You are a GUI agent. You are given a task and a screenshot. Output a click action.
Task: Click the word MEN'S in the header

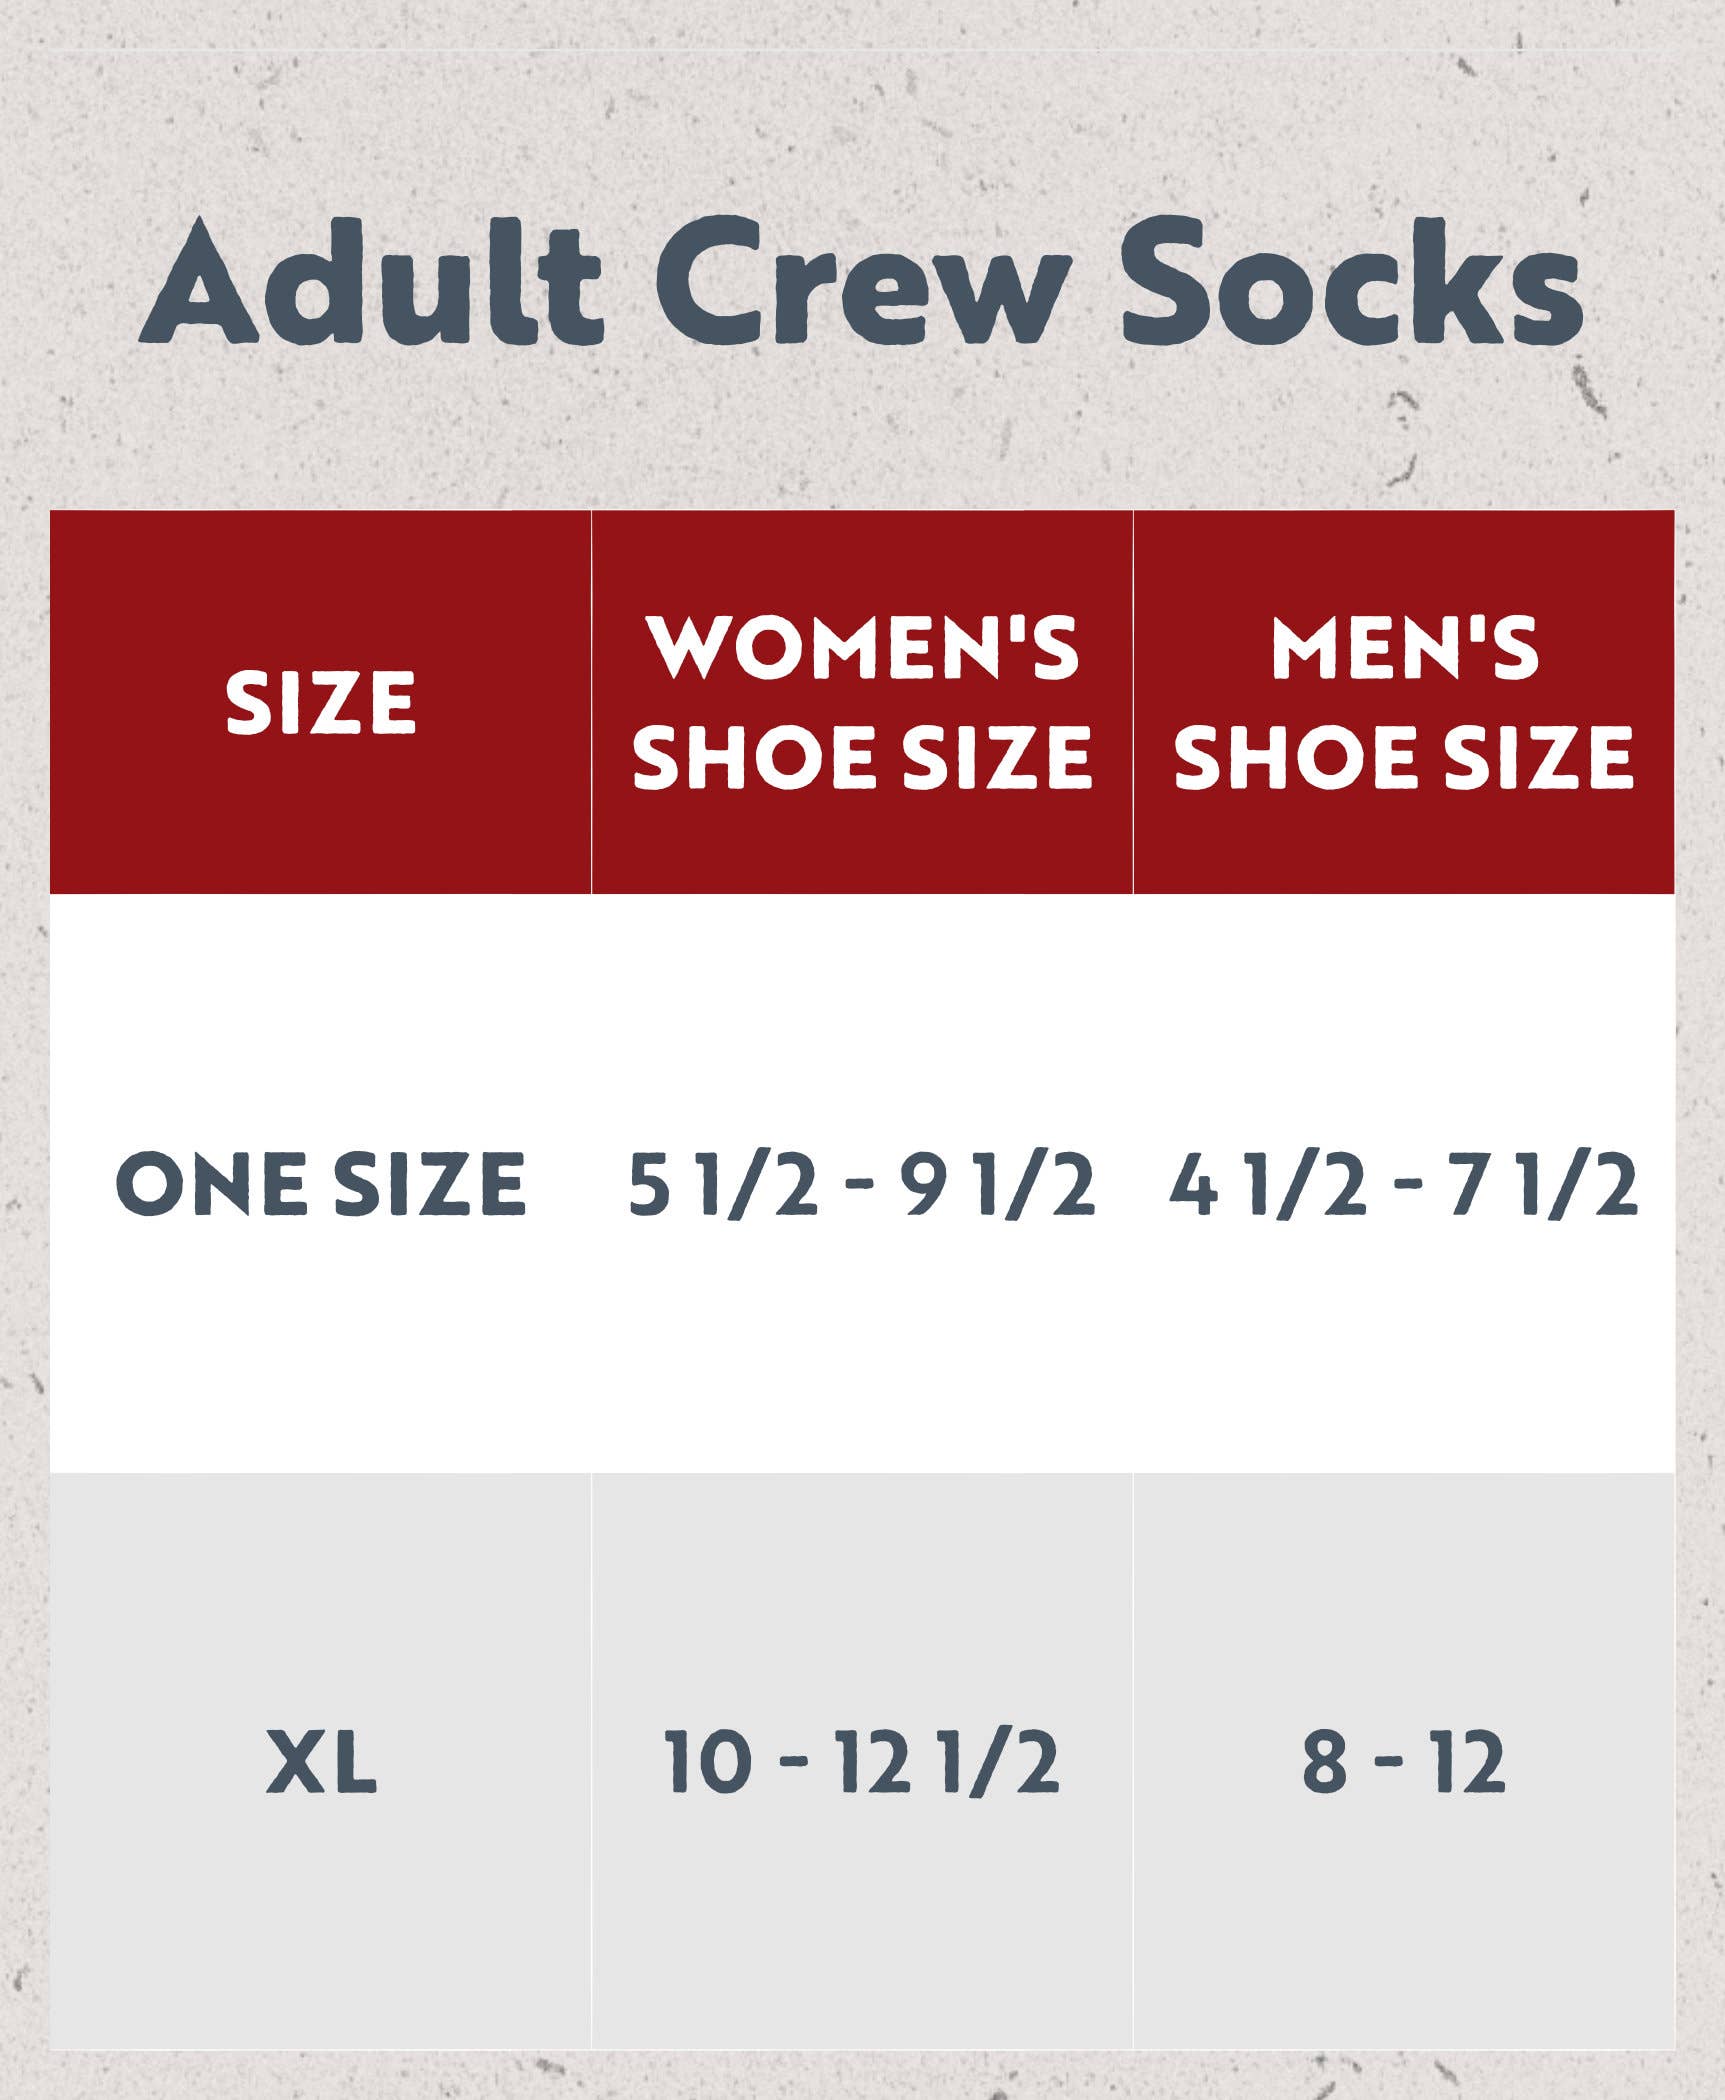(x=1404, y=647)
